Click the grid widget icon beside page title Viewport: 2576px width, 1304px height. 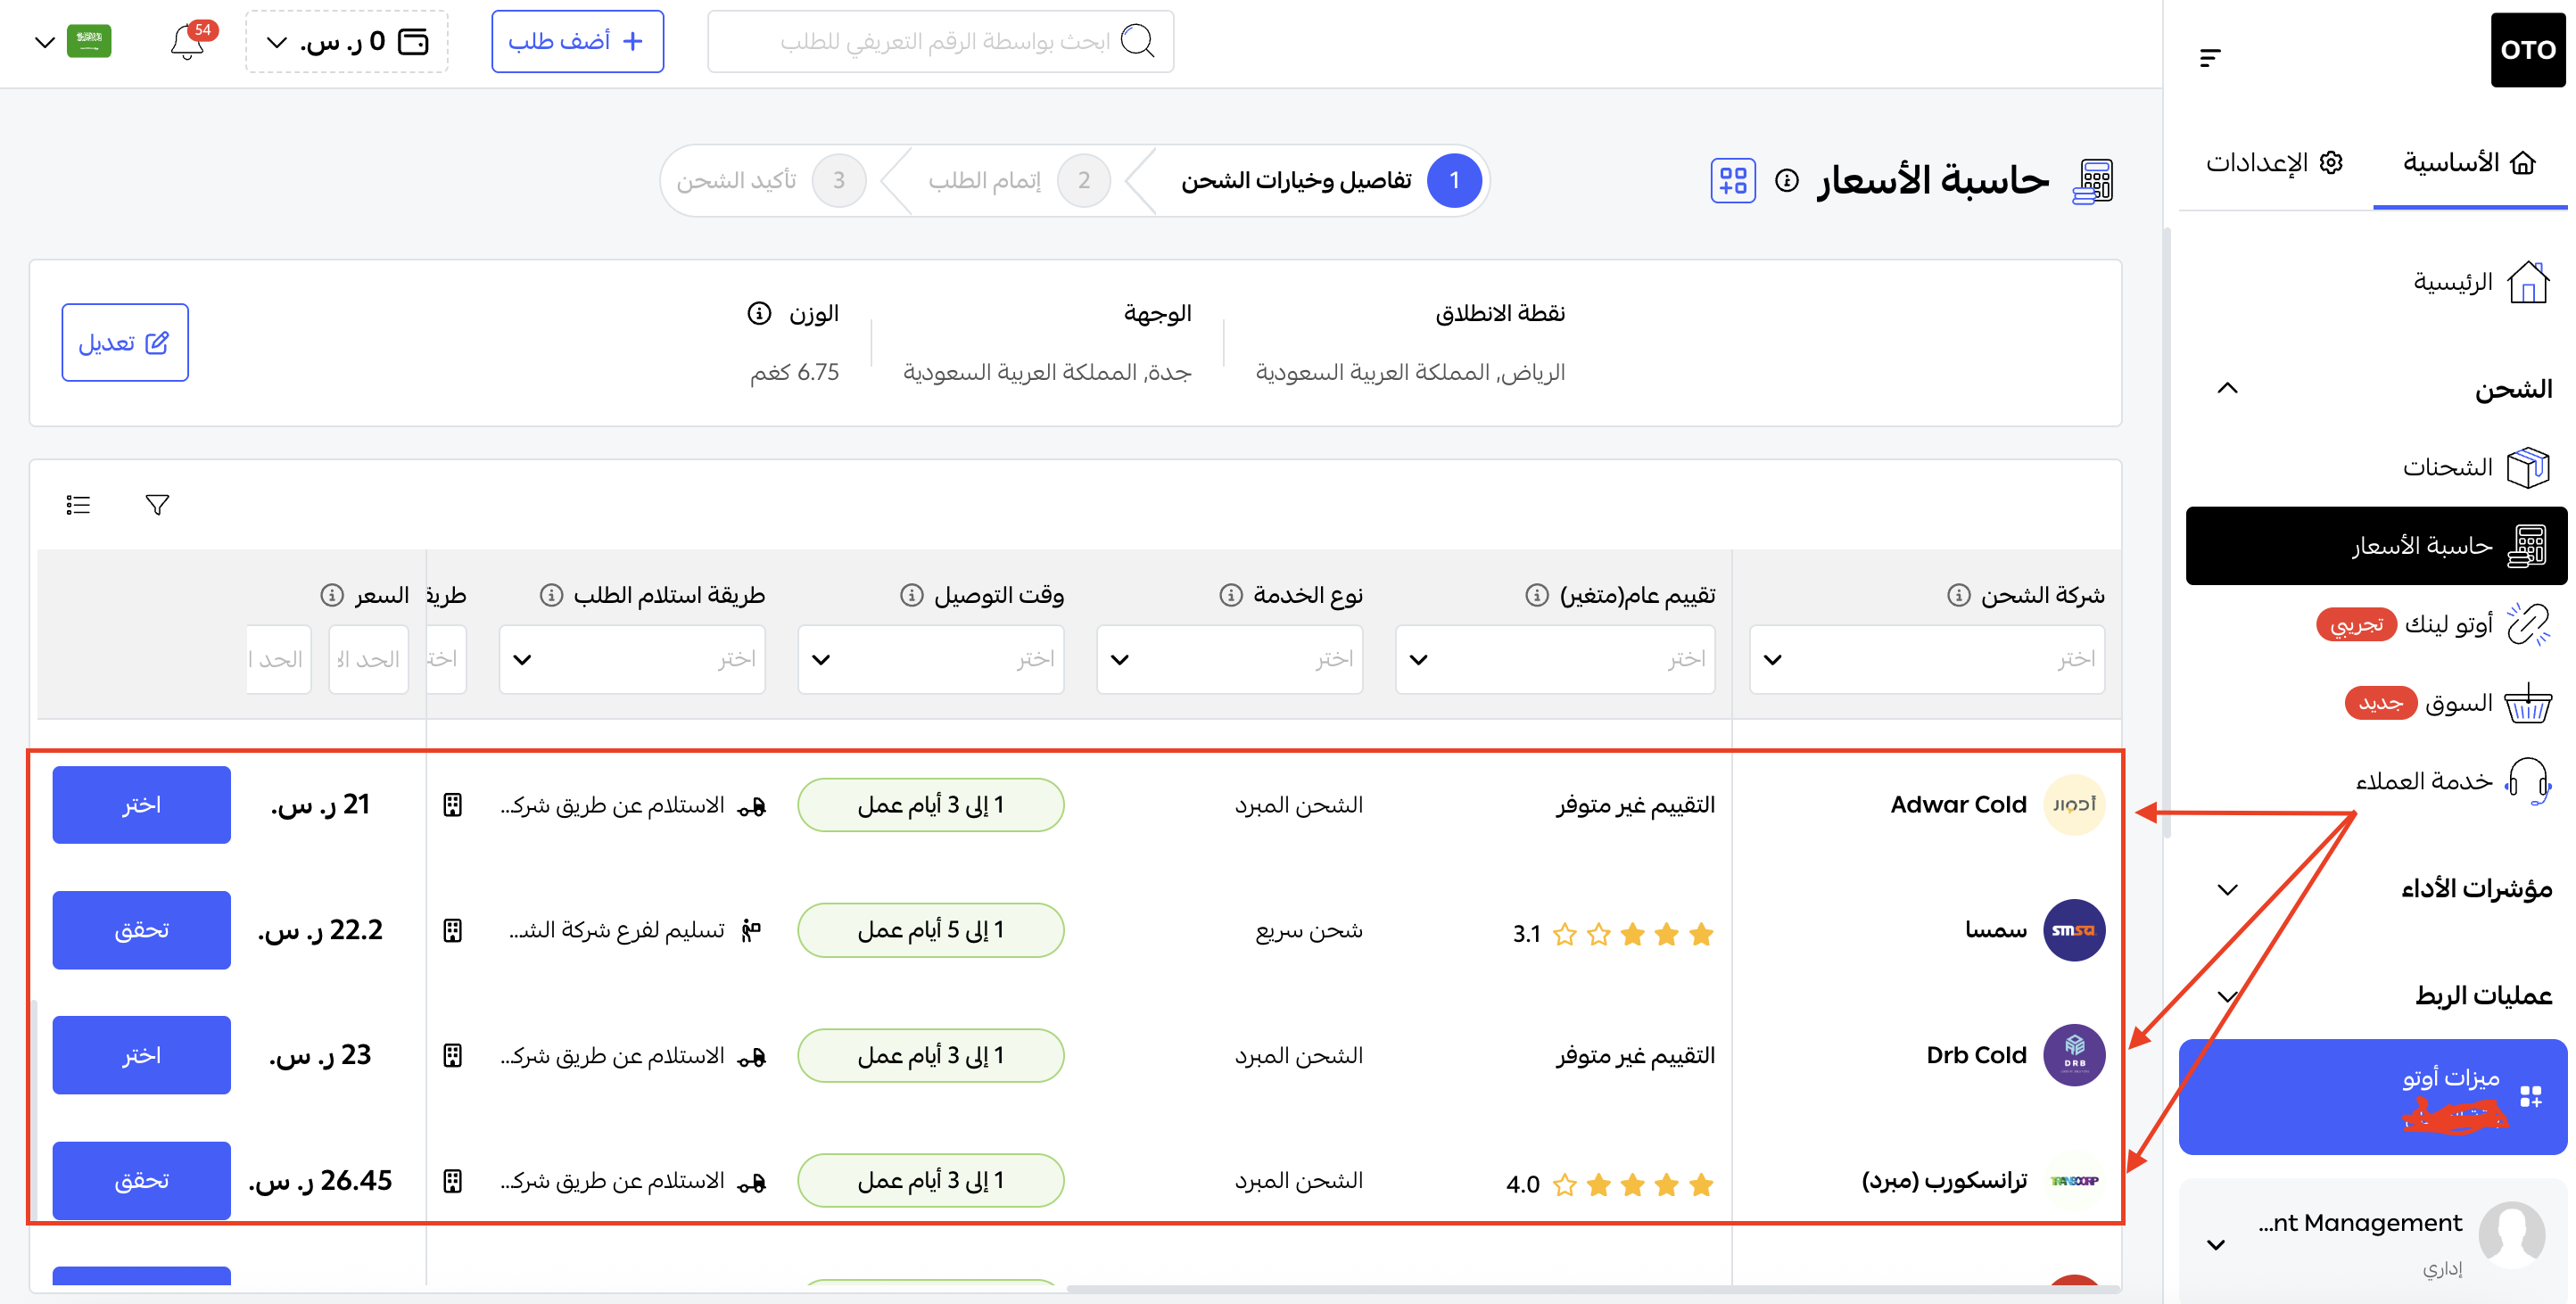1732,181
